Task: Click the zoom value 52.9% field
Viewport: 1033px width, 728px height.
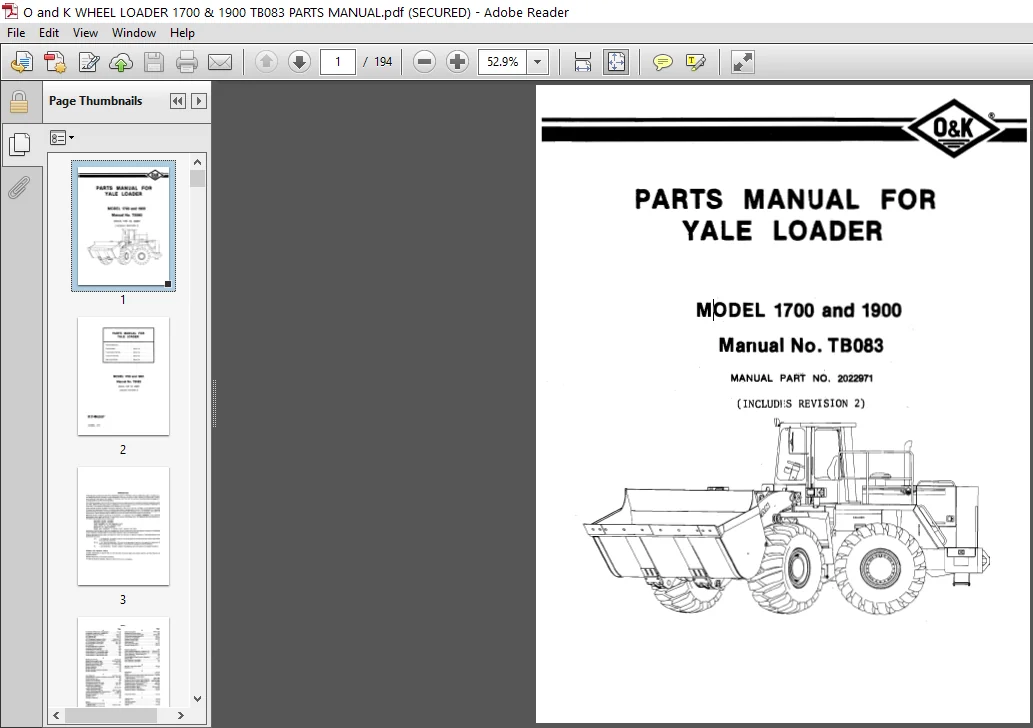Action: [x=503, y=62]
